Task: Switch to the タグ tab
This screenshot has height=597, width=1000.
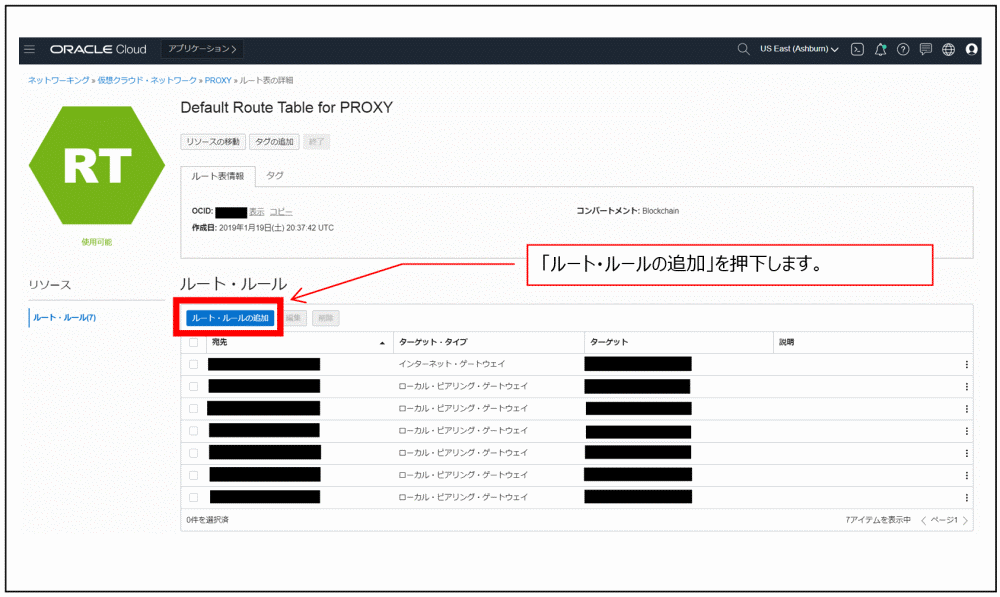Action: tap(274, 175)
